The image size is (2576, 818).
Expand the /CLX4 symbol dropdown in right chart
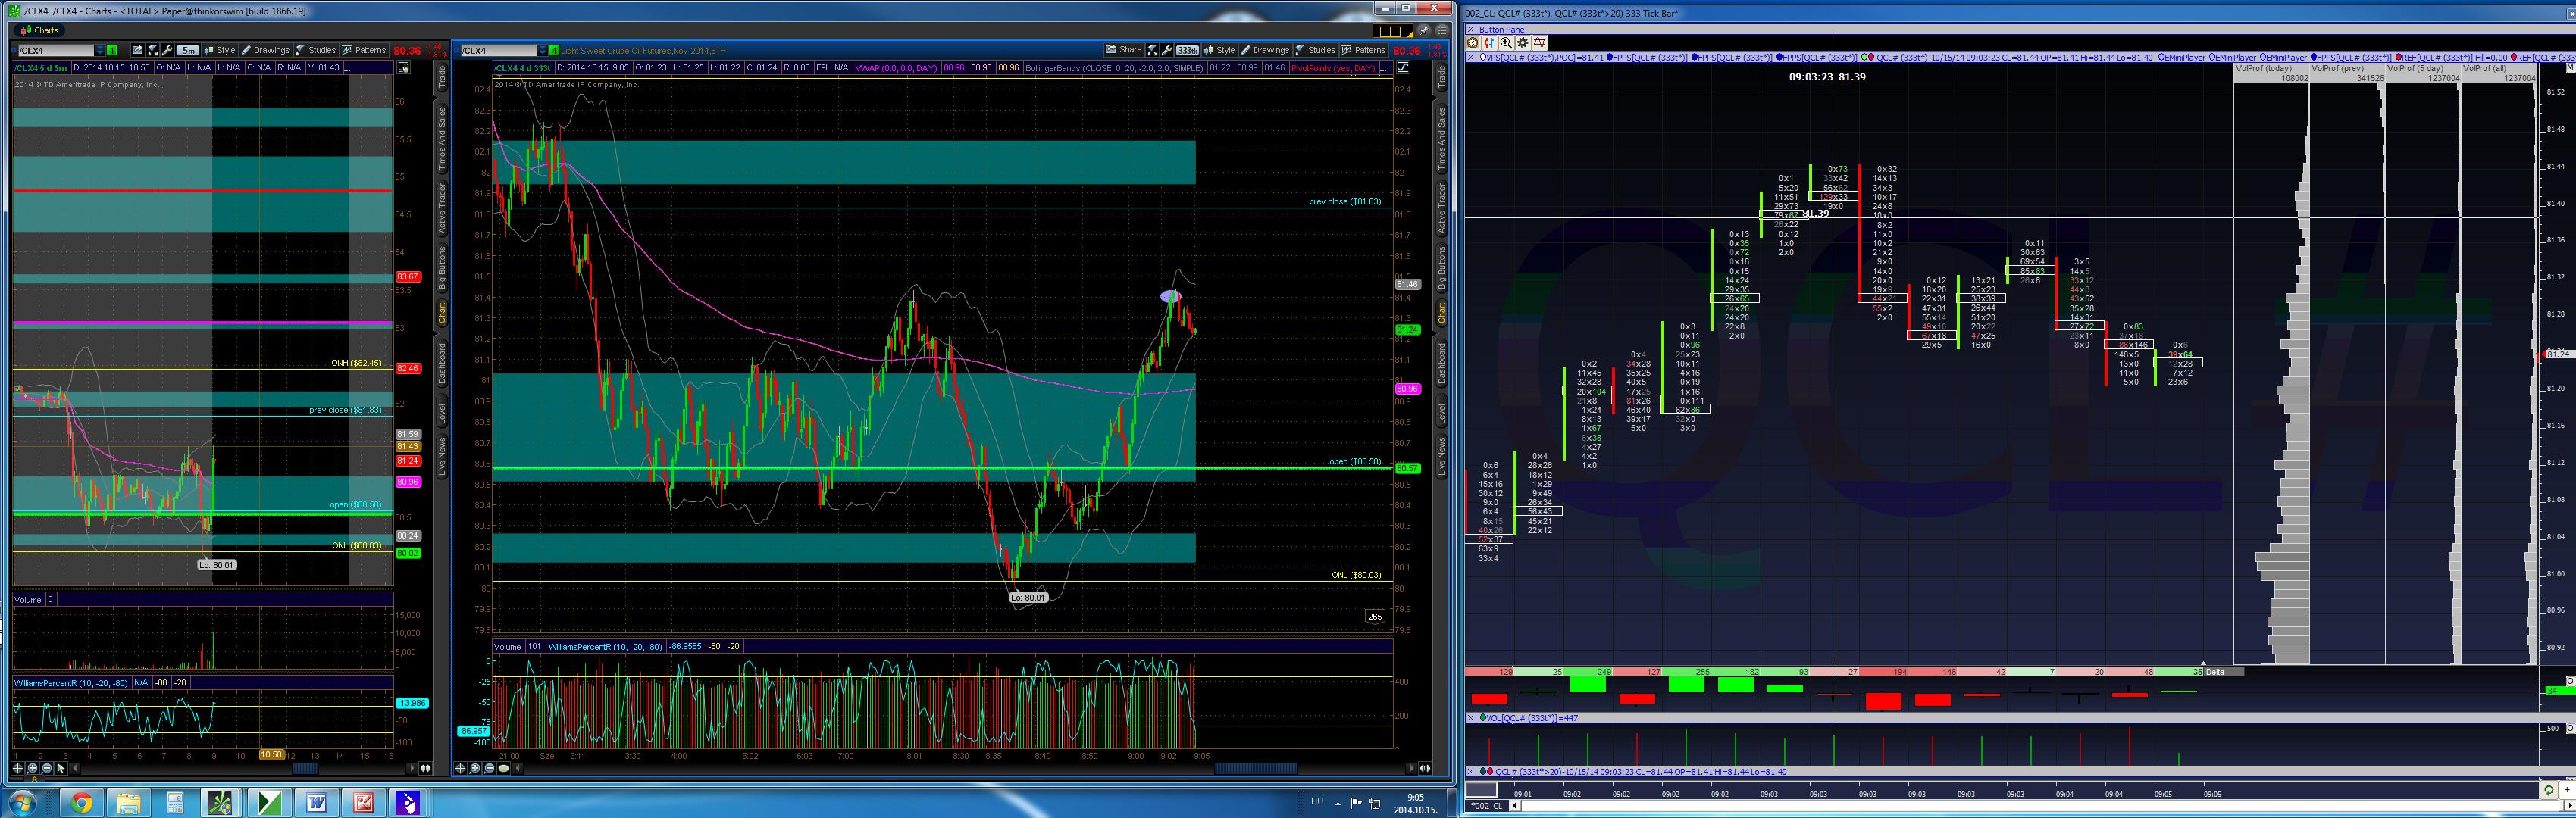[542, 50]
